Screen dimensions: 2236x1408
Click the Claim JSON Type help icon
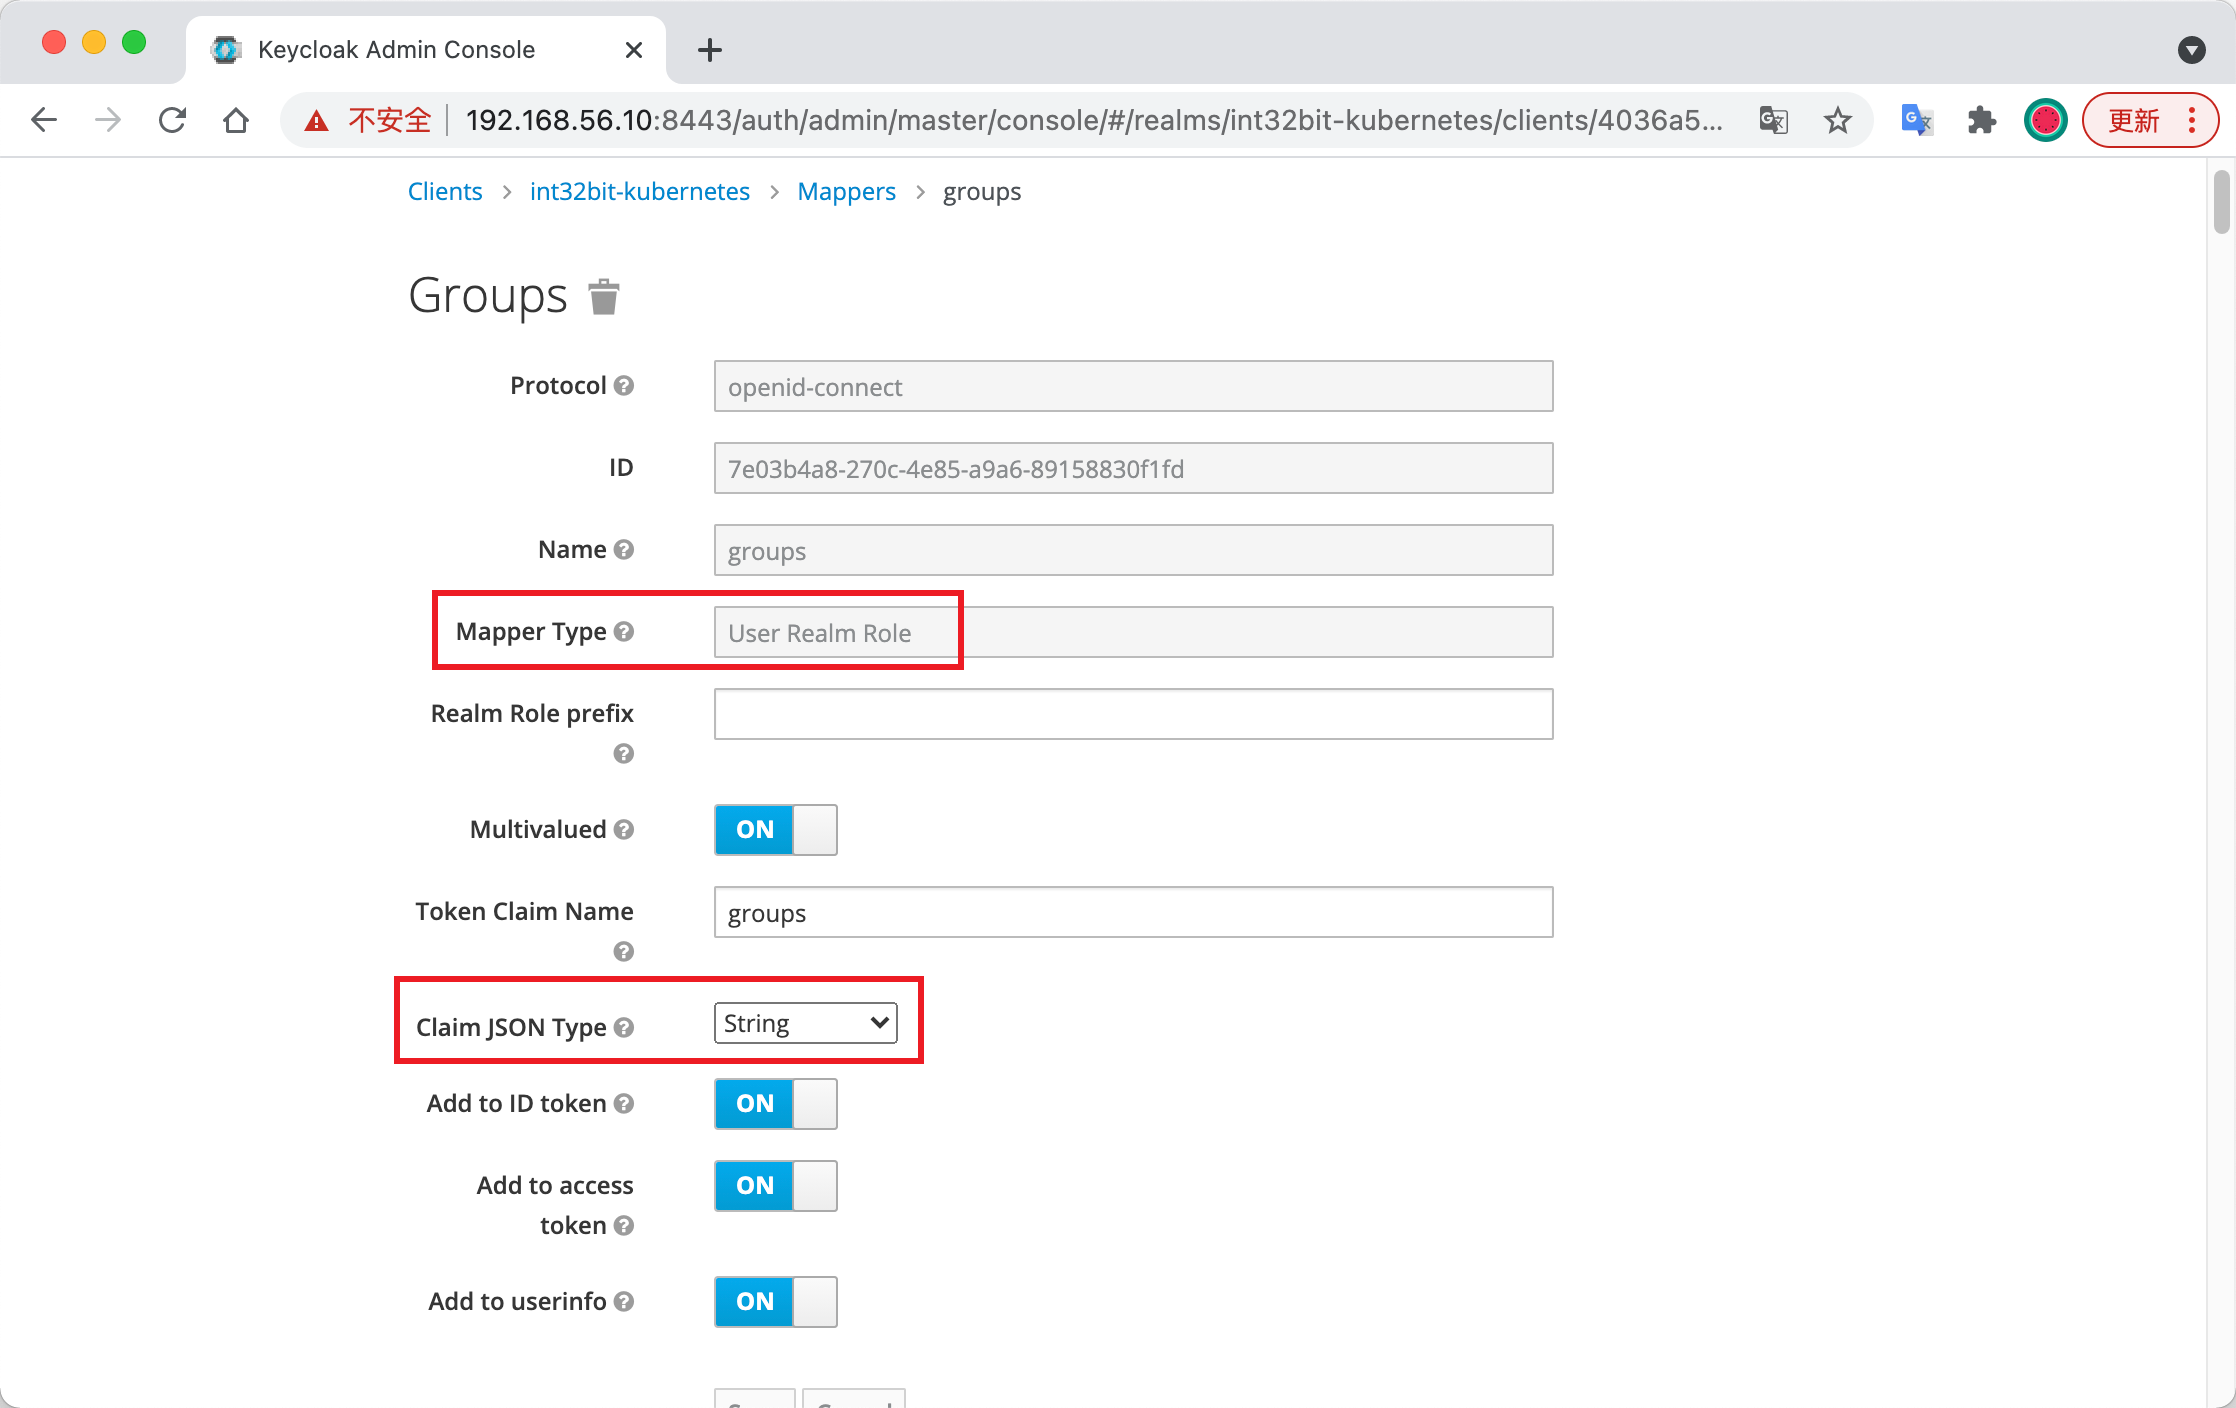coord(624,1028)
